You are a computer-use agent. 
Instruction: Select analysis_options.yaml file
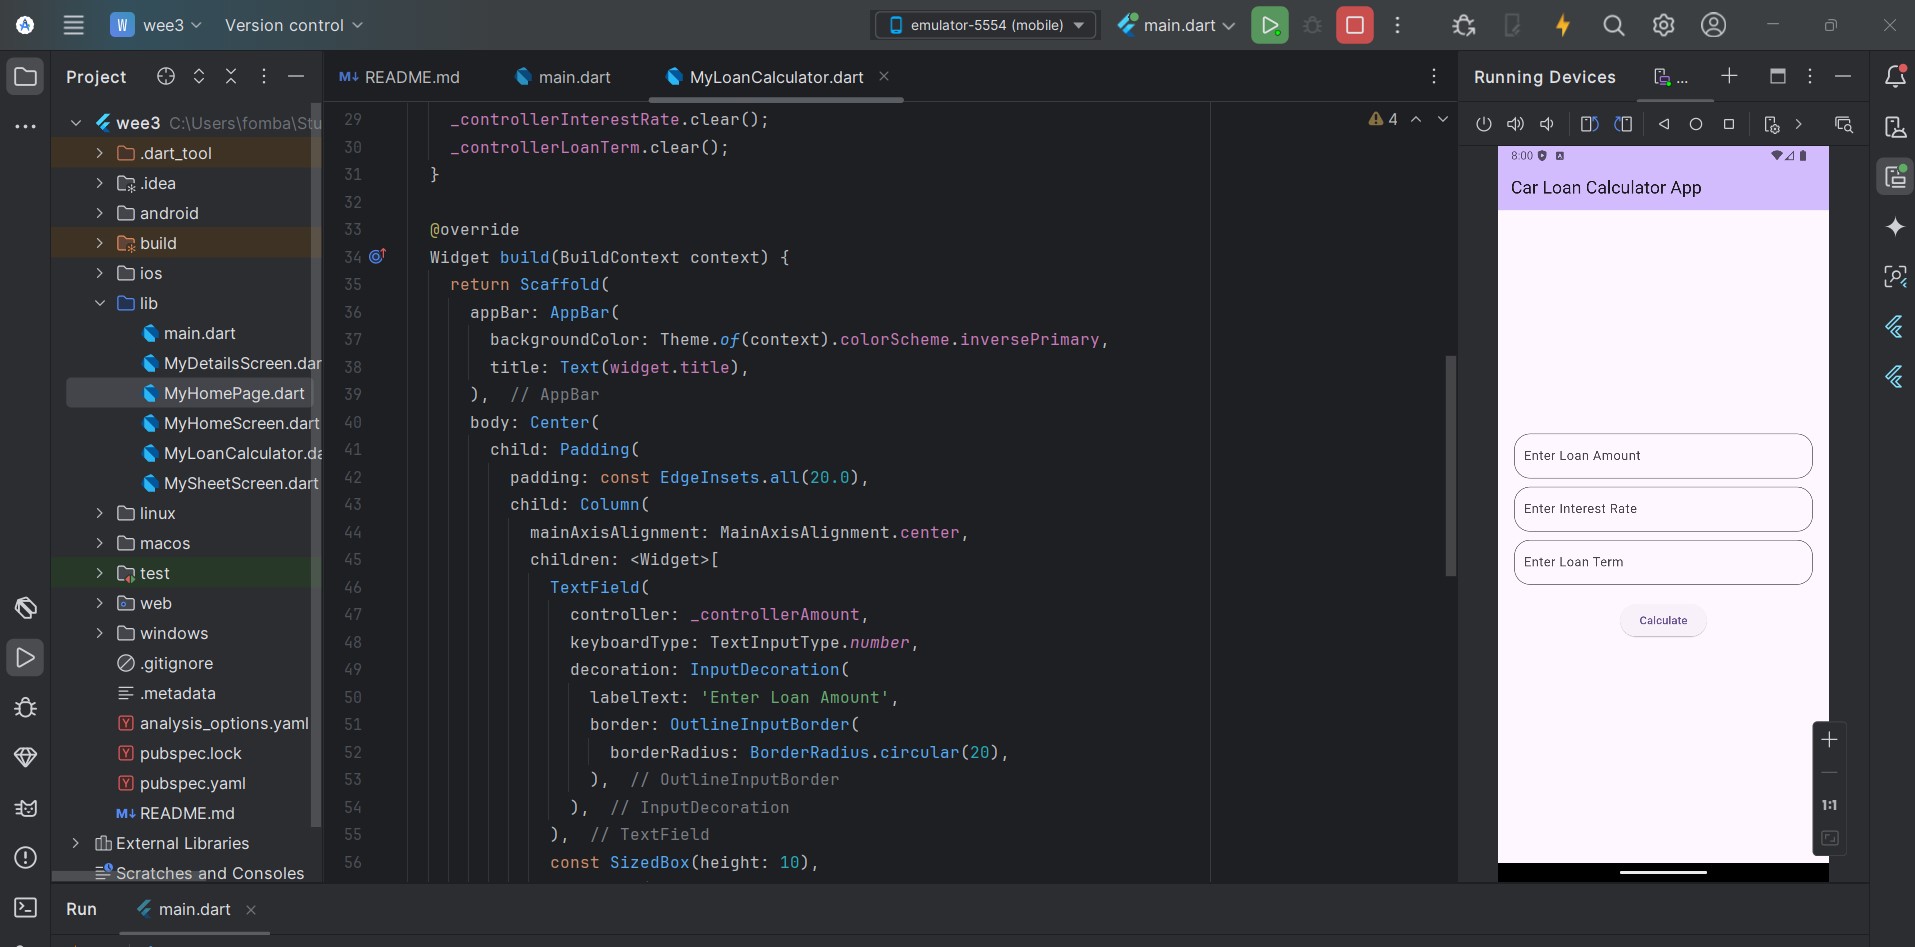pyautogui.click(x=213, y=723)
